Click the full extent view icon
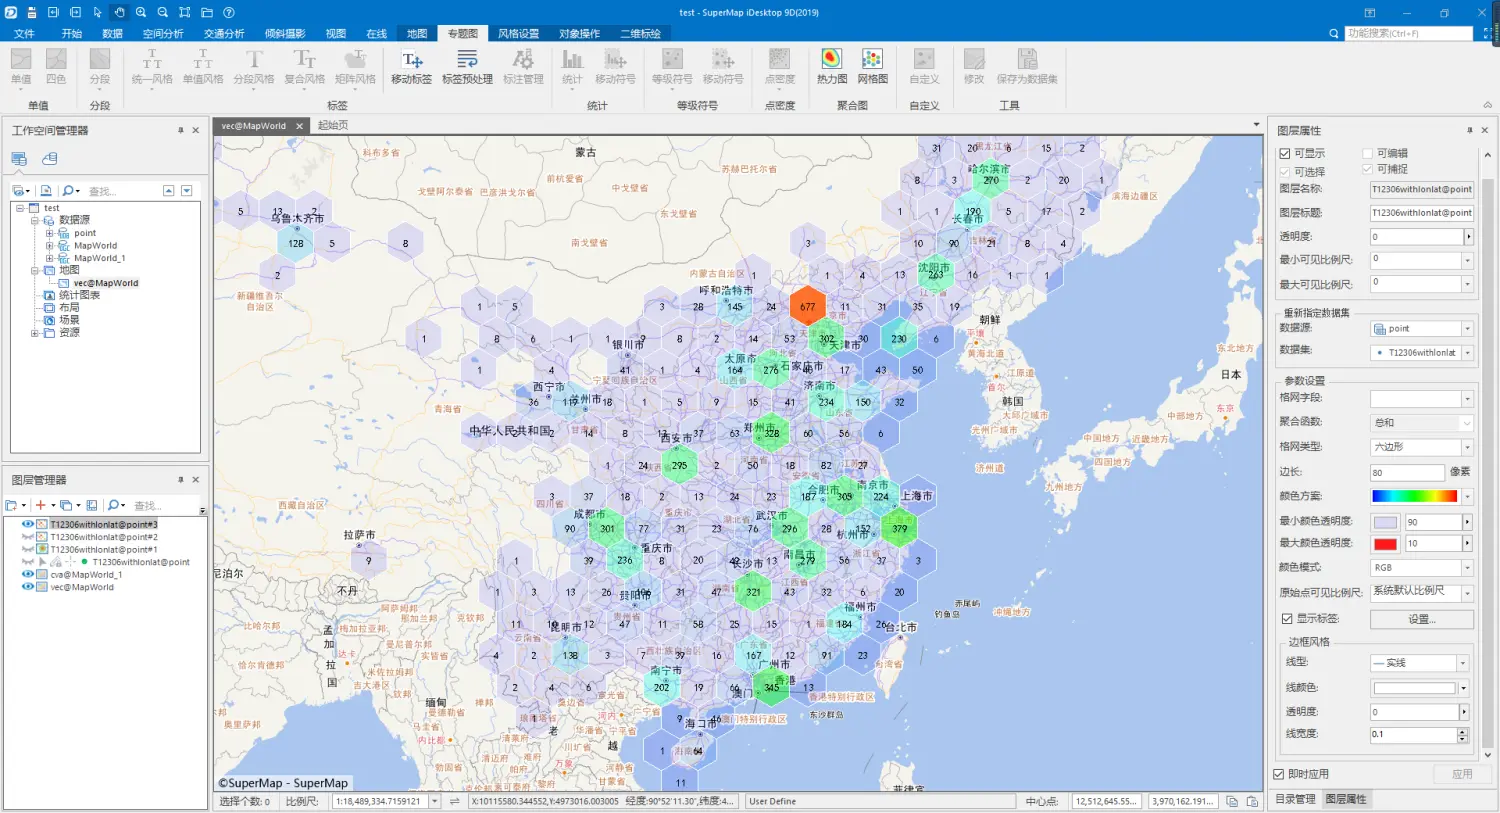The image size is (1500, 813). point(185,13)
